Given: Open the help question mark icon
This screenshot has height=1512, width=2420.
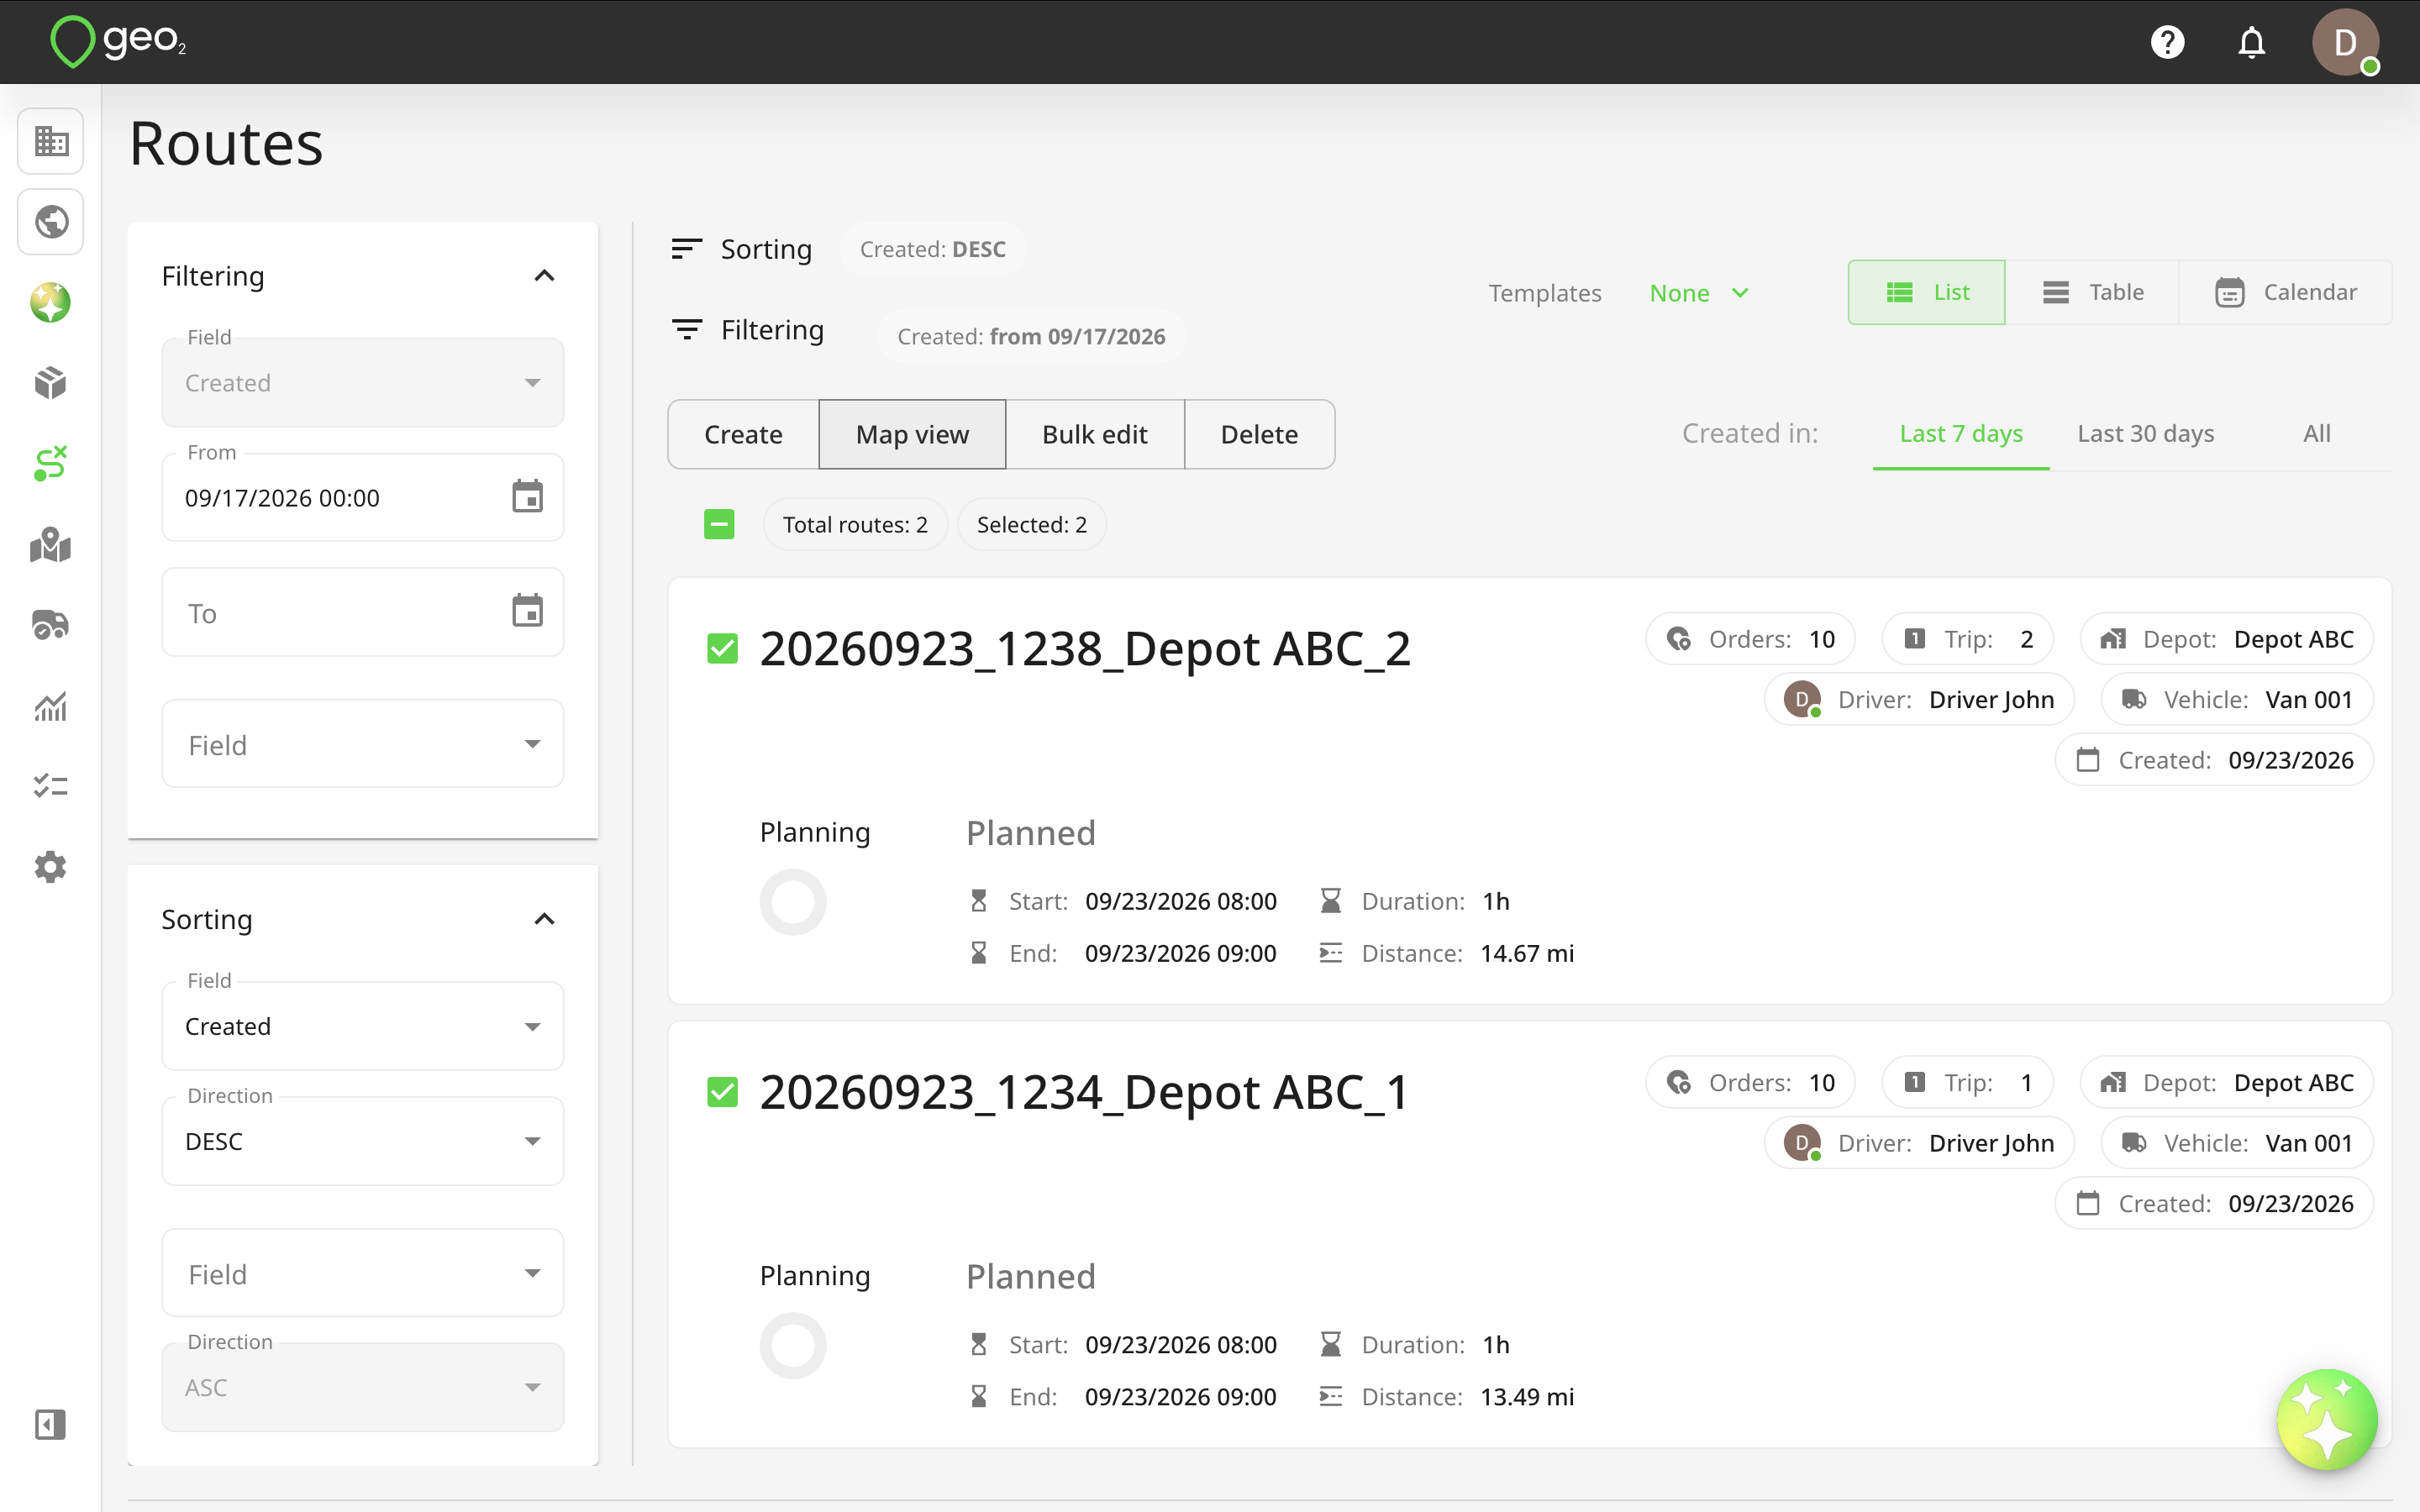Looking at the screenshot, I should 2167,42.
